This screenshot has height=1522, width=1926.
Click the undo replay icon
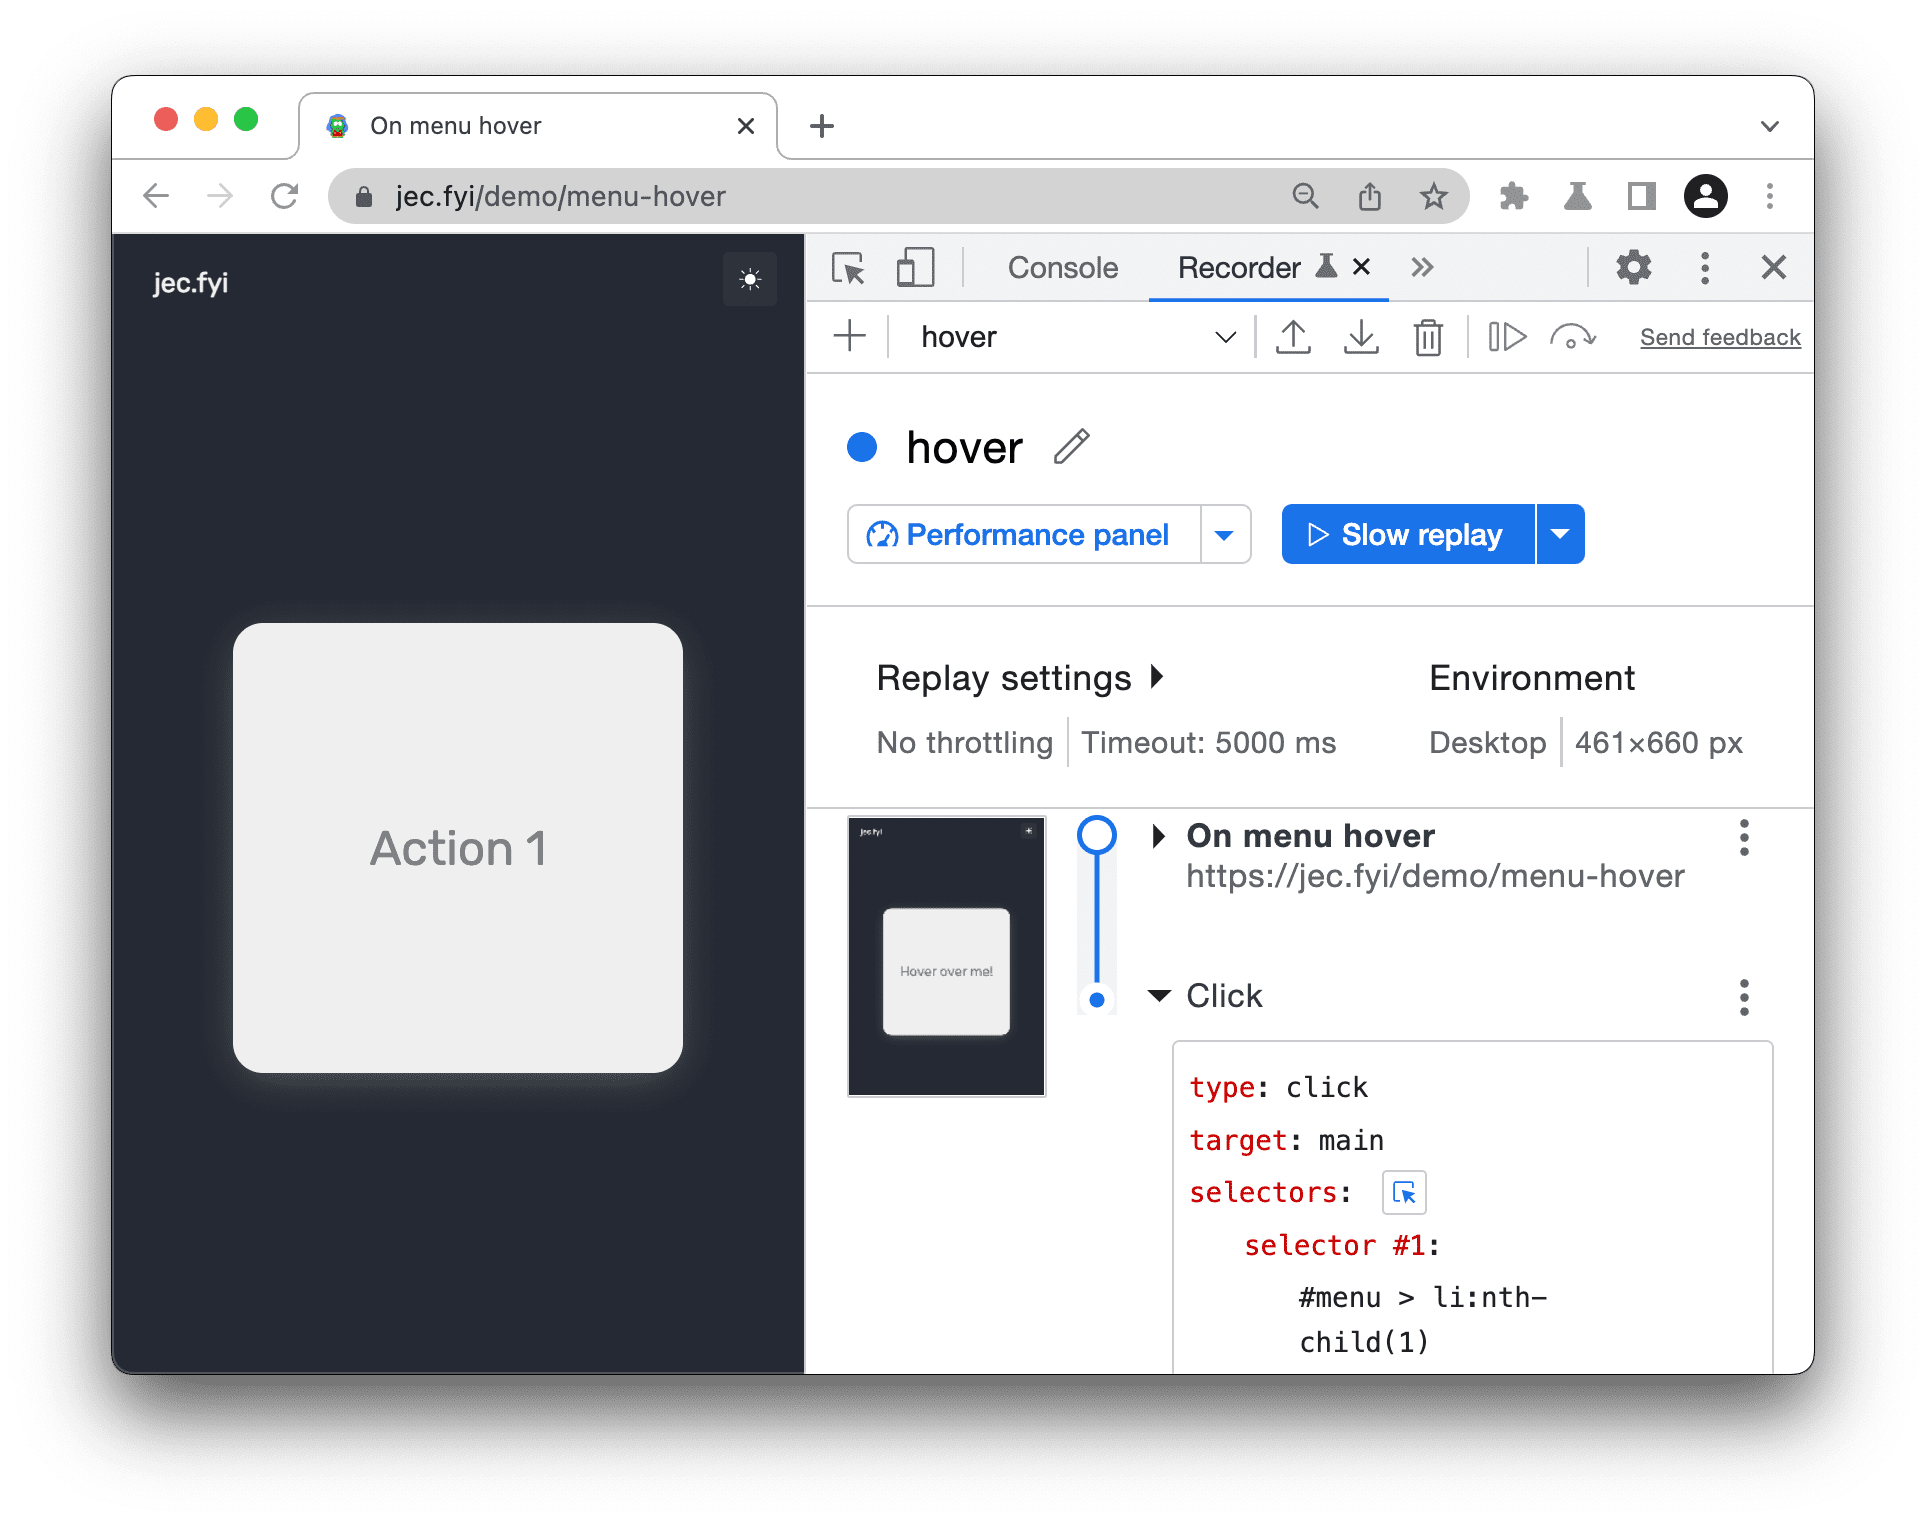point(1571,338)
